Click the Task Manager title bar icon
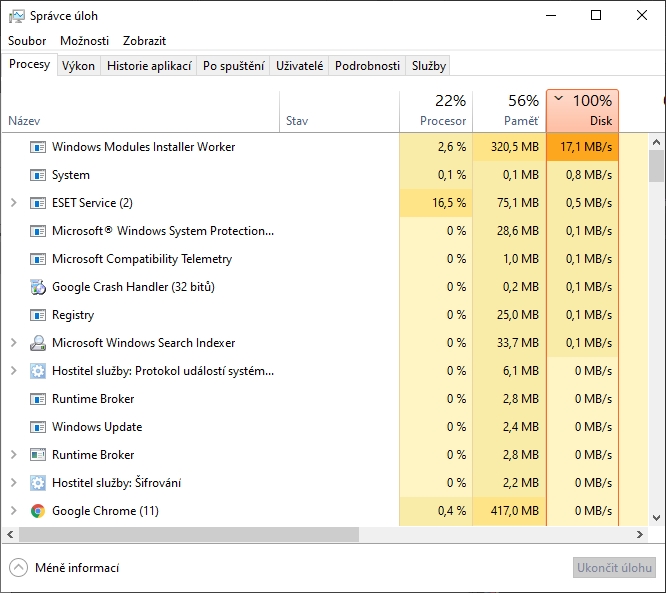The width and height of the screenshot is (666, 593). [x=16, y=16]
